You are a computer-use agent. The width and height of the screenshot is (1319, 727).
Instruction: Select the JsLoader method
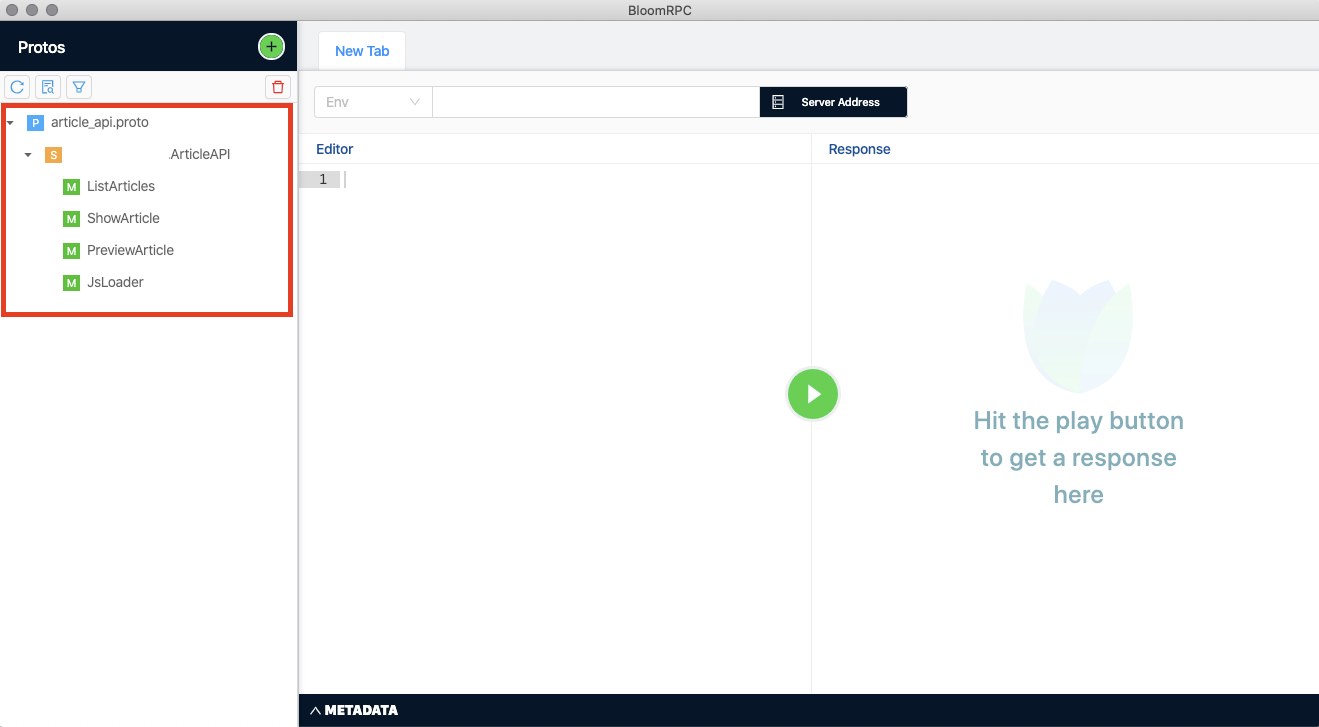pyautogui.click(x=115, y=282)
